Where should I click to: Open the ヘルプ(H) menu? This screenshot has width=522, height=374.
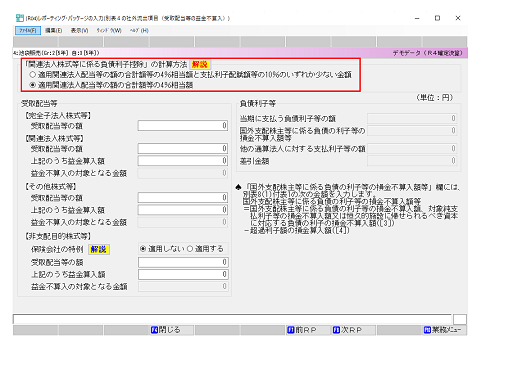coord(139,30)
